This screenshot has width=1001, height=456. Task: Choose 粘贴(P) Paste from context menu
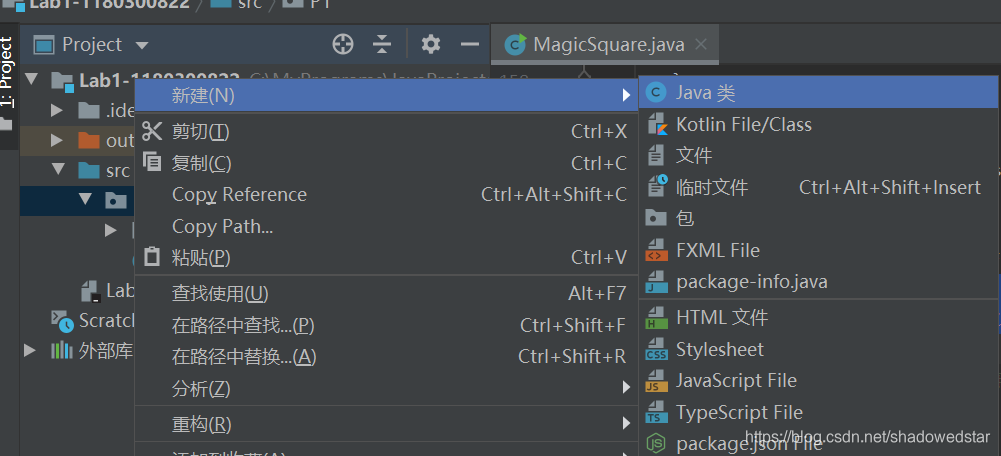coord(387,257)
